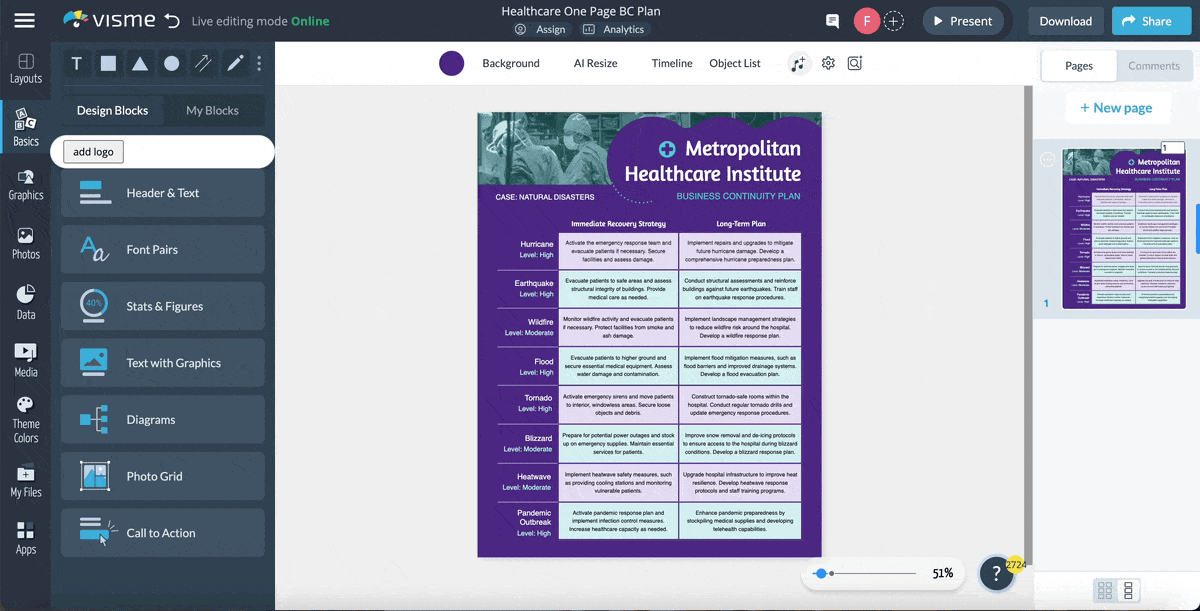Viewport: 1200px width, 611px height.
Task: Select the Text tool
Action: [x=76, y=64]
